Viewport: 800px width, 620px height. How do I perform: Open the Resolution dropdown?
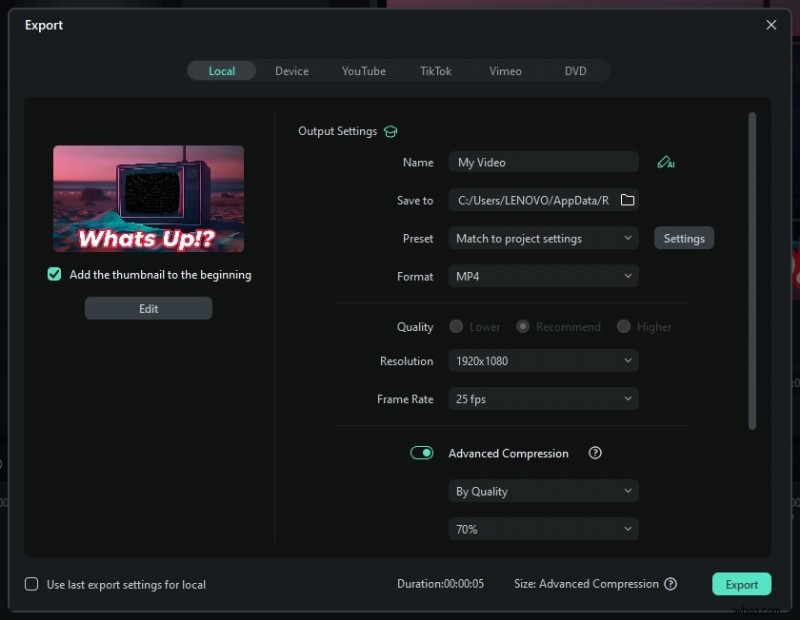(543, 361)
